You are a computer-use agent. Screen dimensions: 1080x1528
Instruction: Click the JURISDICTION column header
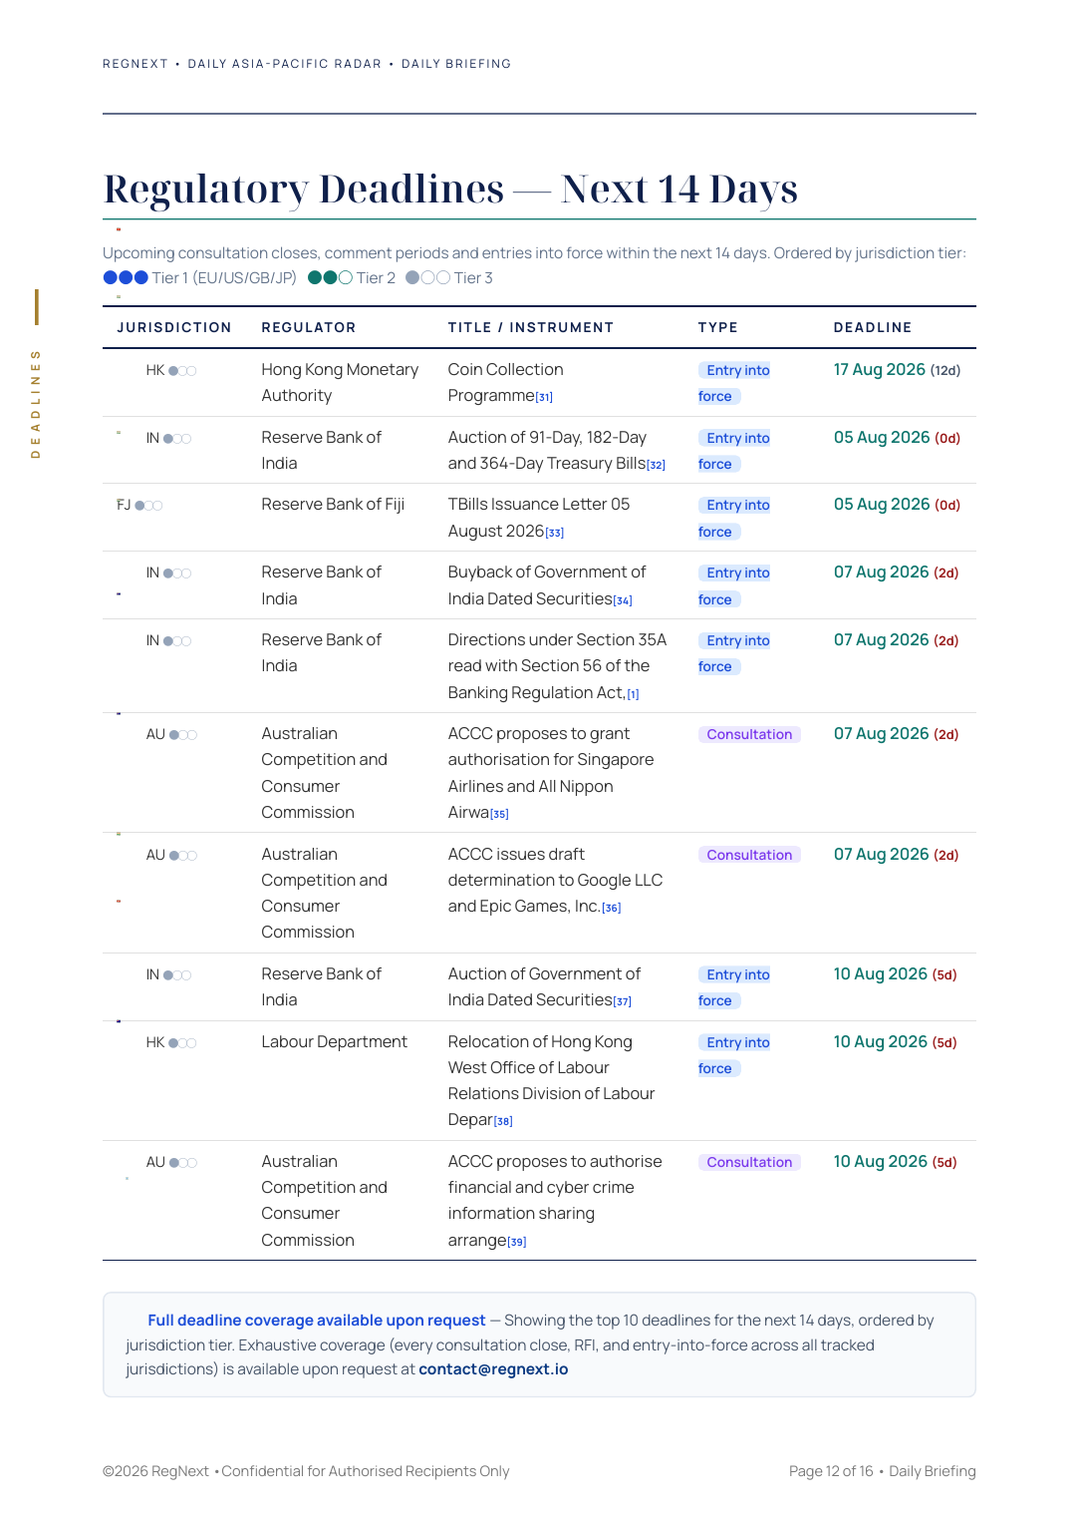[x=174, y=327]
